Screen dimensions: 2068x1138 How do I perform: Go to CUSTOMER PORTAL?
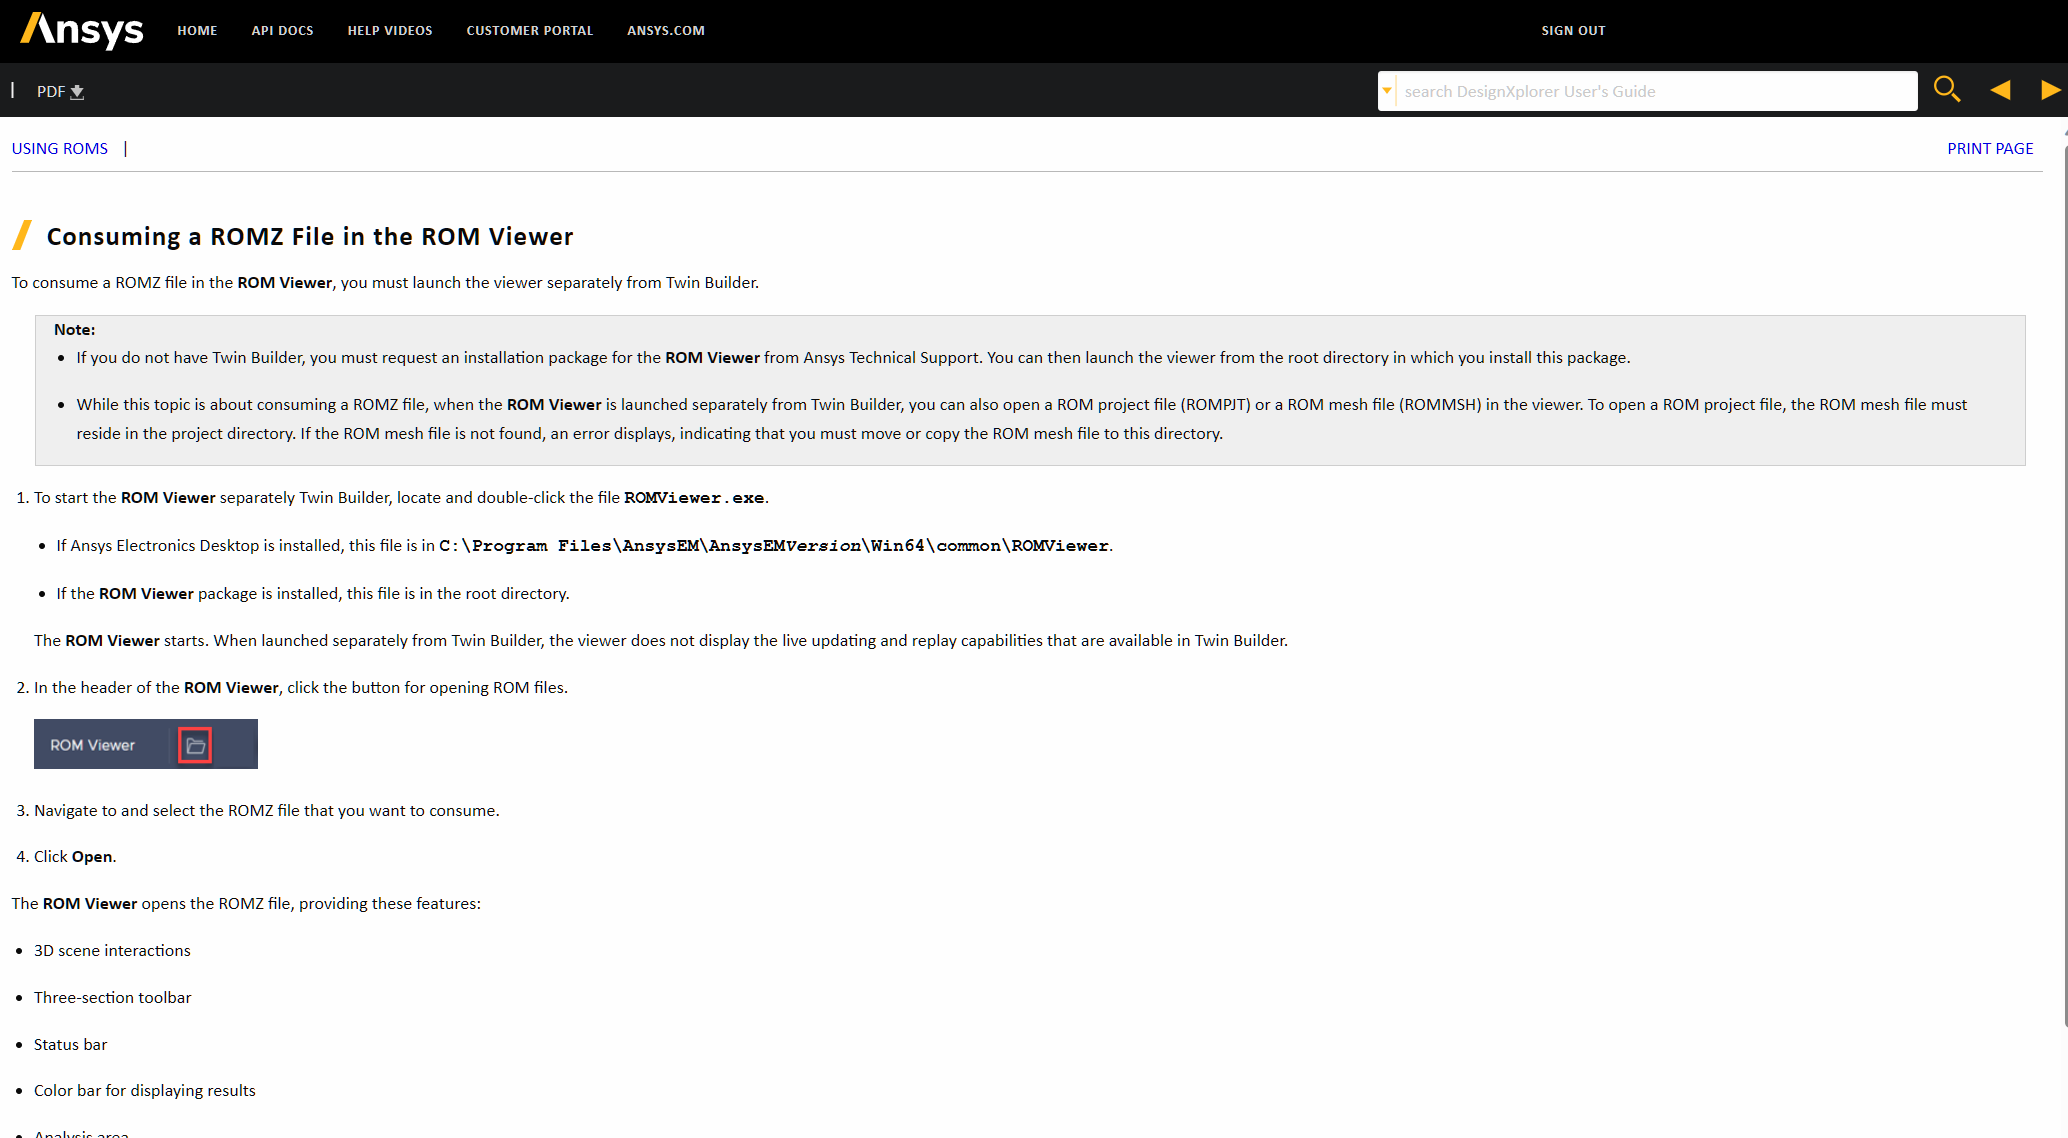pos(530,31)
